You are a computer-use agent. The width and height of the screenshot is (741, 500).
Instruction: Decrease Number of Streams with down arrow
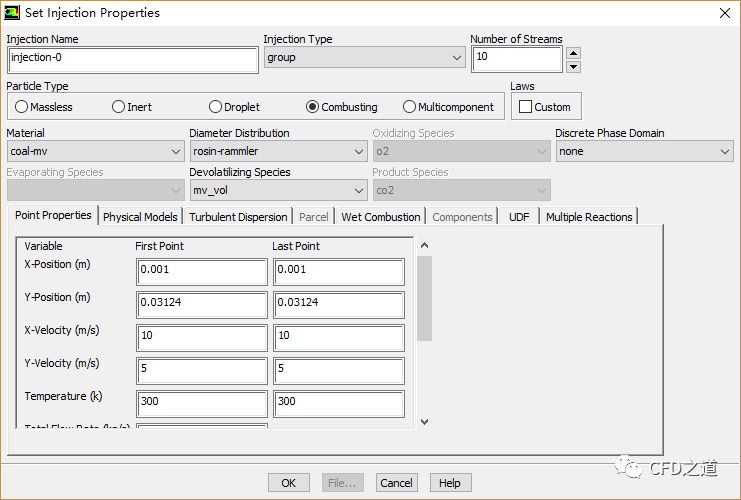point(573,67)
